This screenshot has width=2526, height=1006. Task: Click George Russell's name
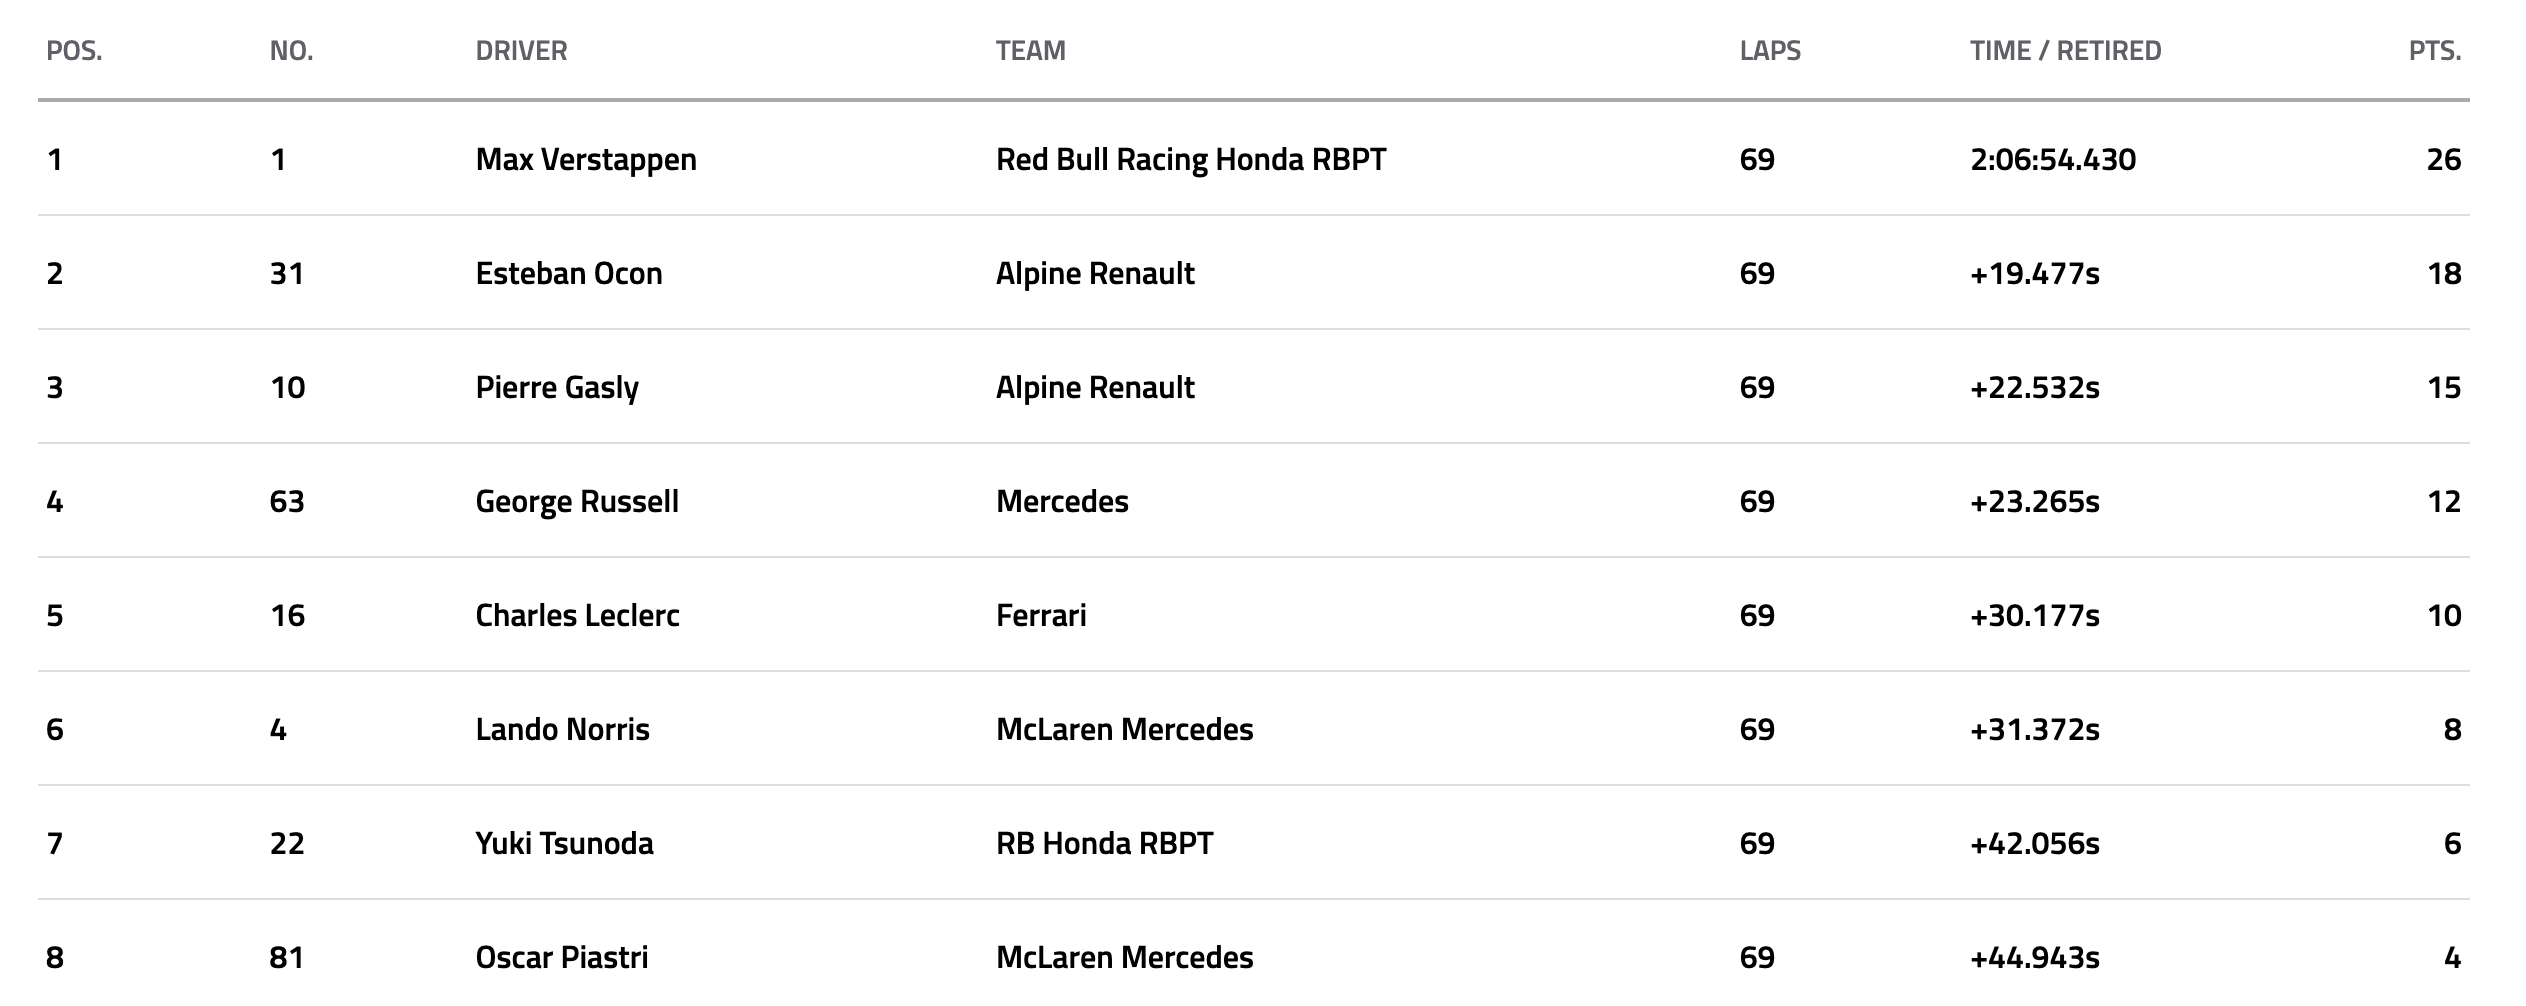pyautogui.click(x=577, y=502)
